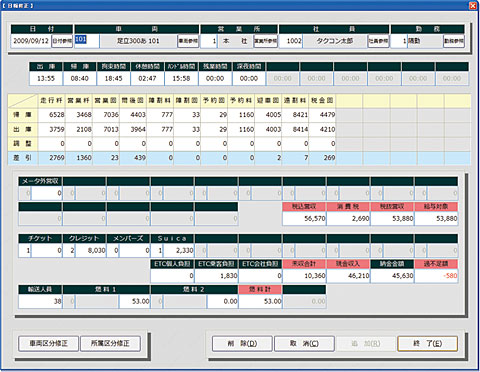
Task: Select the 消費税 value 2,690
Action: (348, 219)
